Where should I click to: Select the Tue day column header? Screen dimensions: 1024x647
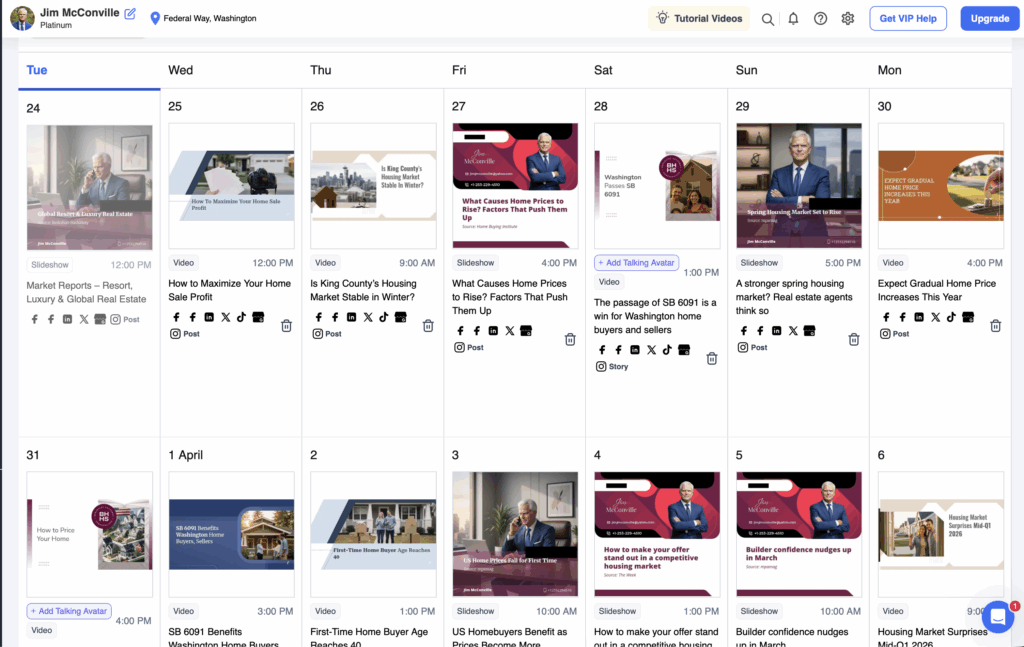[37, 70]
